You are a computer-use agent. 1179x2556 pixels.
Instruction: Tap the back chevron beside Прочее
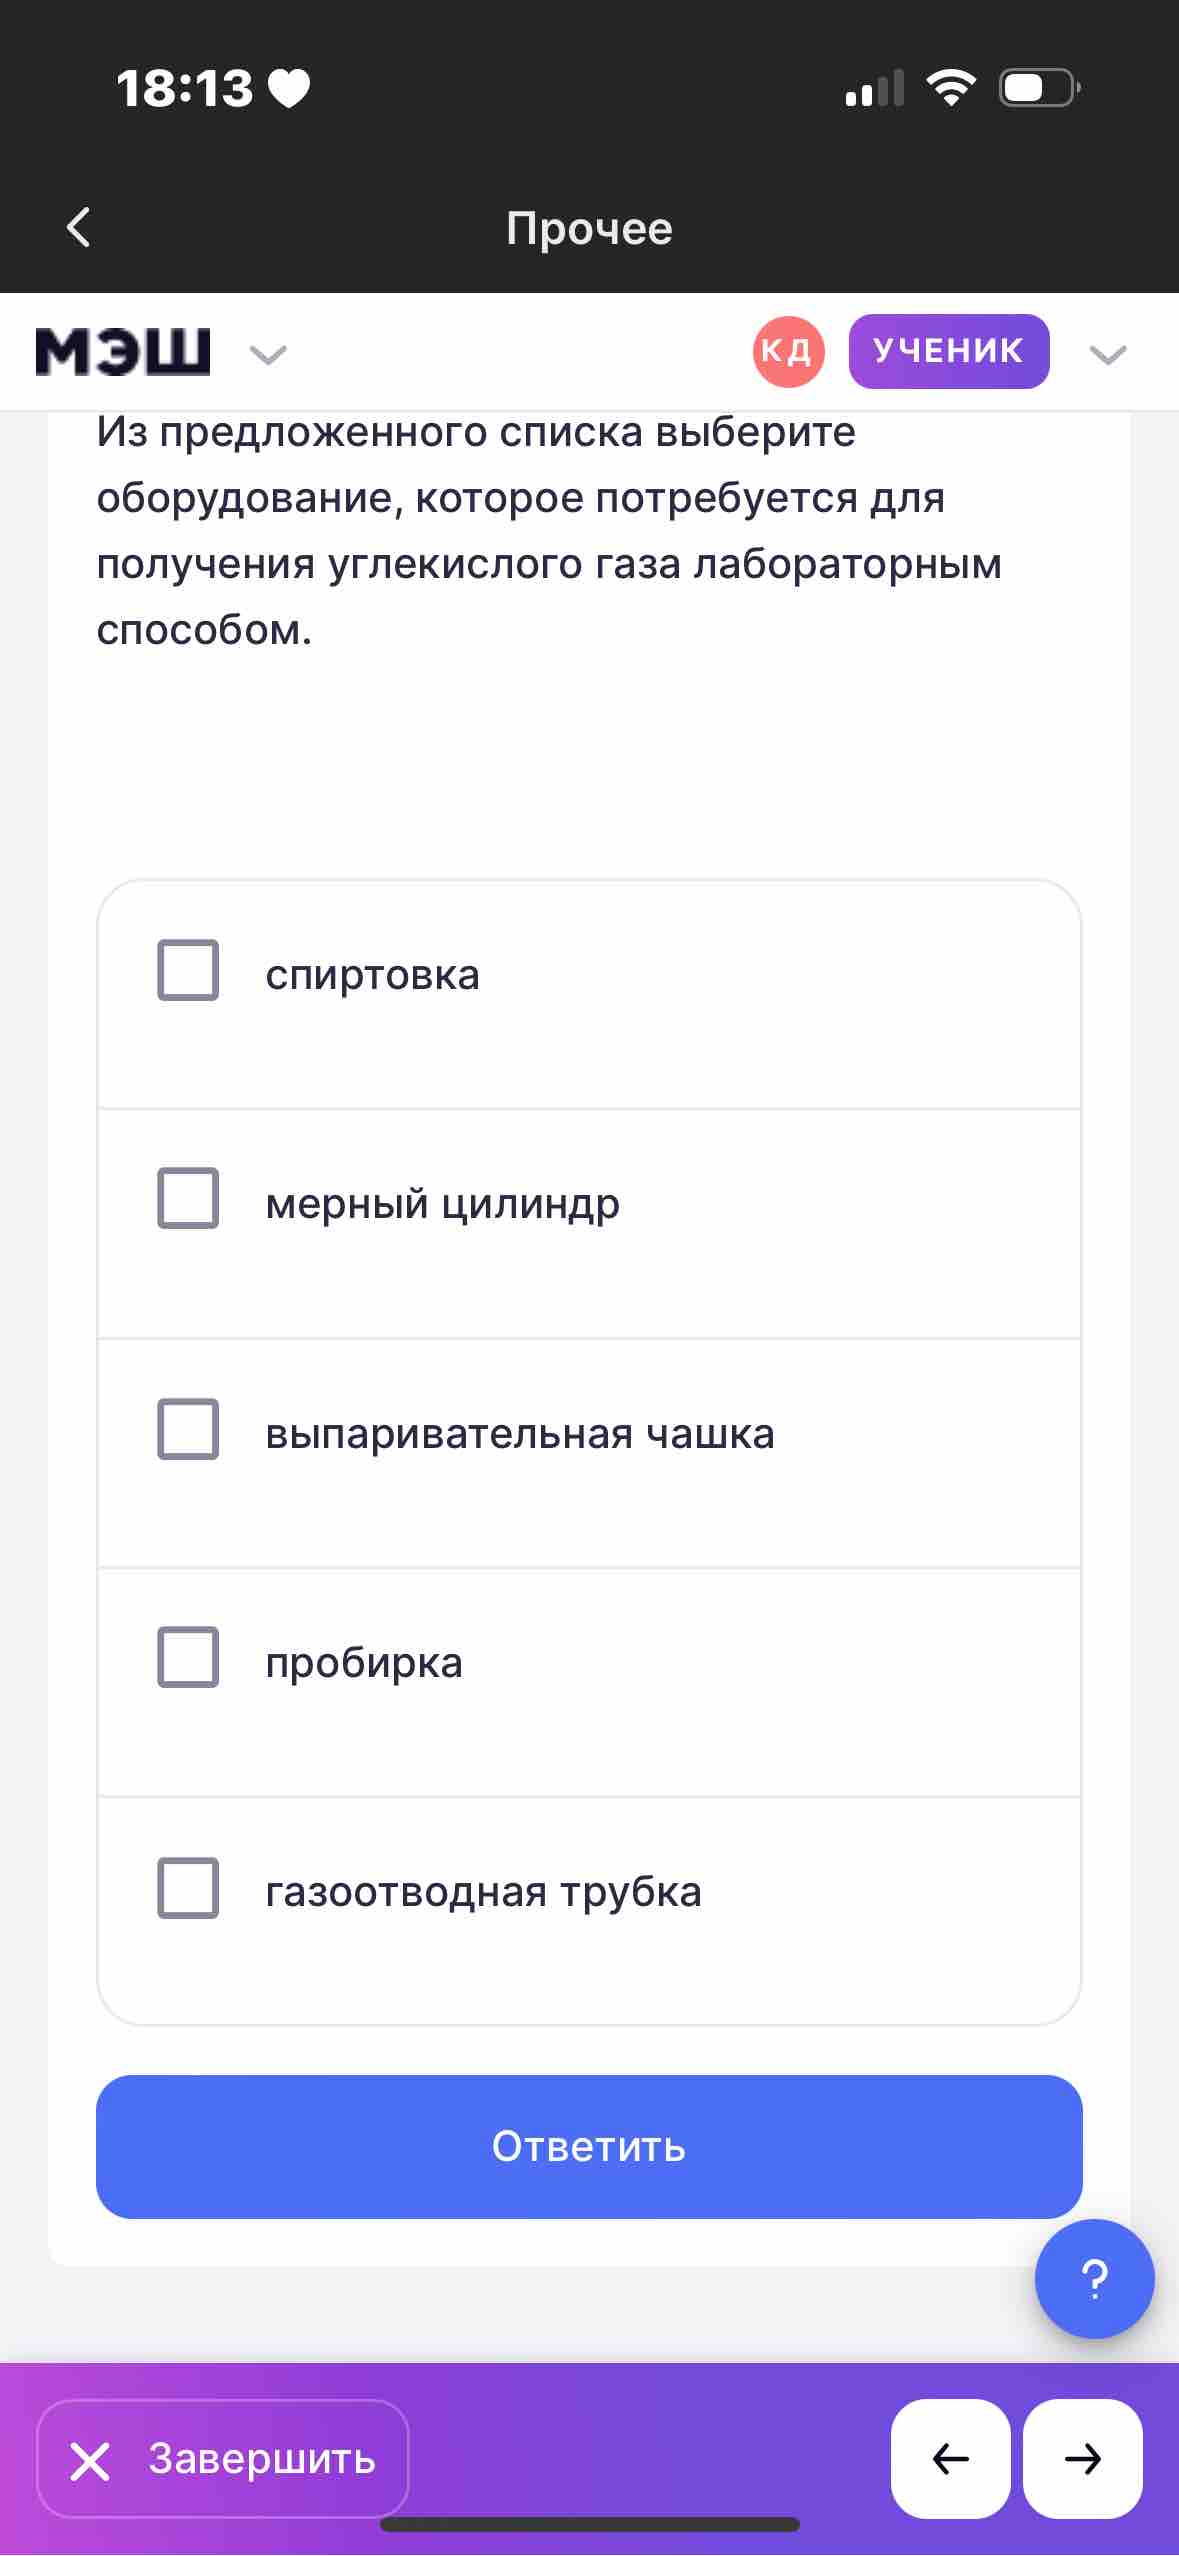tap(79, 227)
